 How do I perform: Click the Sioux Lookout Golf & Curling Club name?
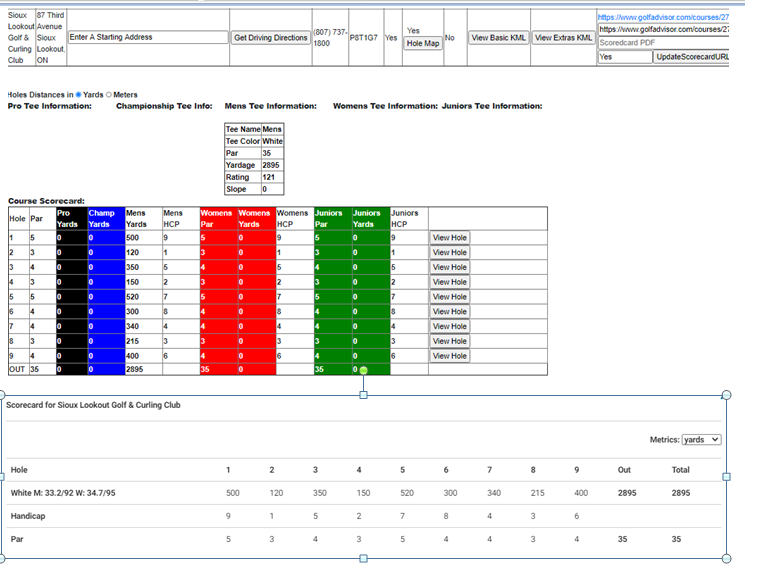21,38
